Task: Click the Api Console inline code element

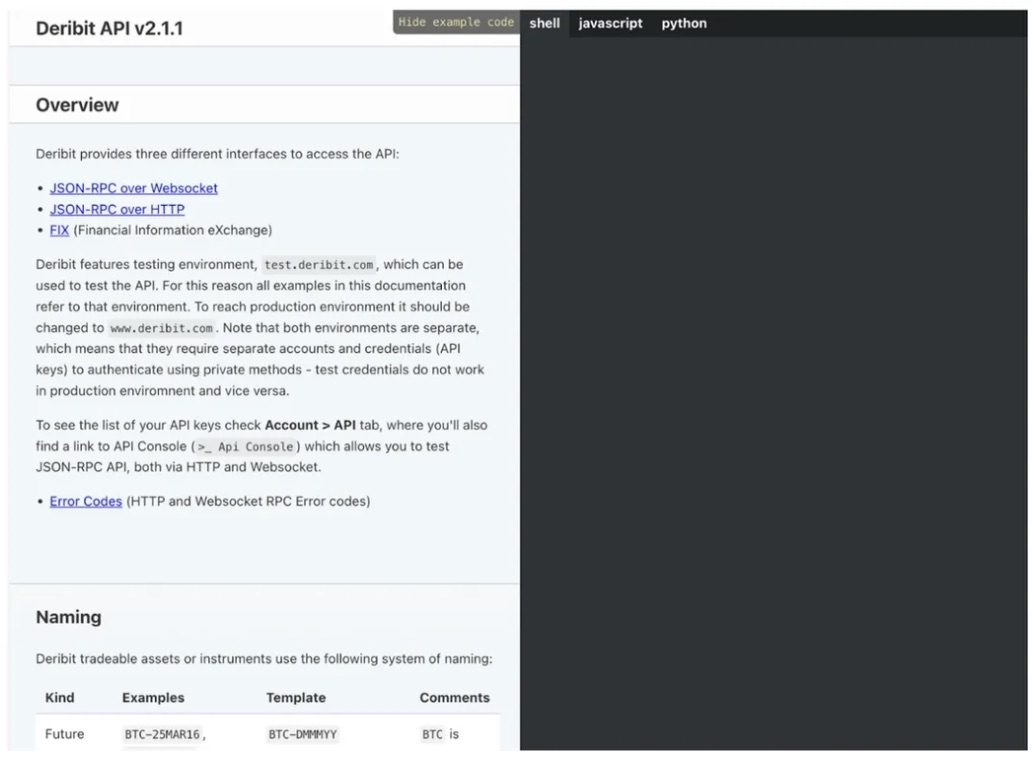Action: (x=247, y=447)
